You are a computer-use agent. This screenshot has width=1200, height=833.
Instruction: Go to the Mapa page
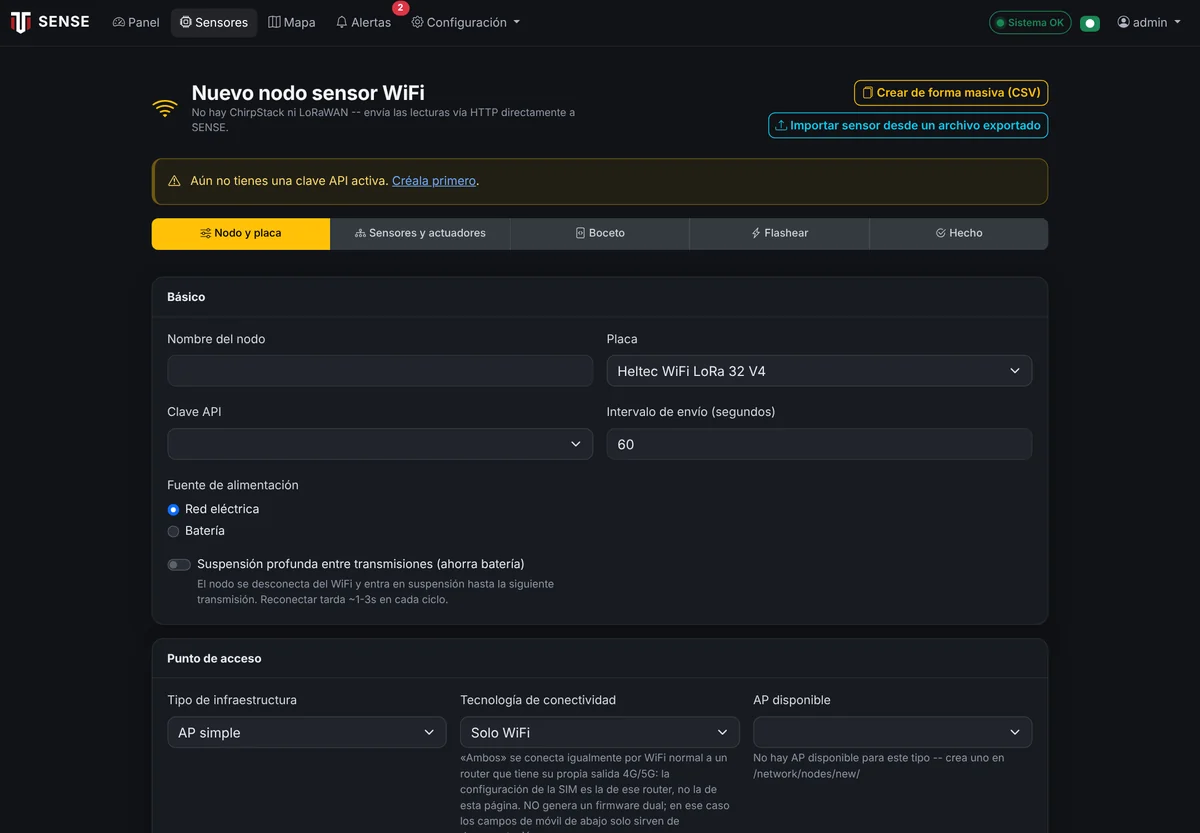click(292, 22)
